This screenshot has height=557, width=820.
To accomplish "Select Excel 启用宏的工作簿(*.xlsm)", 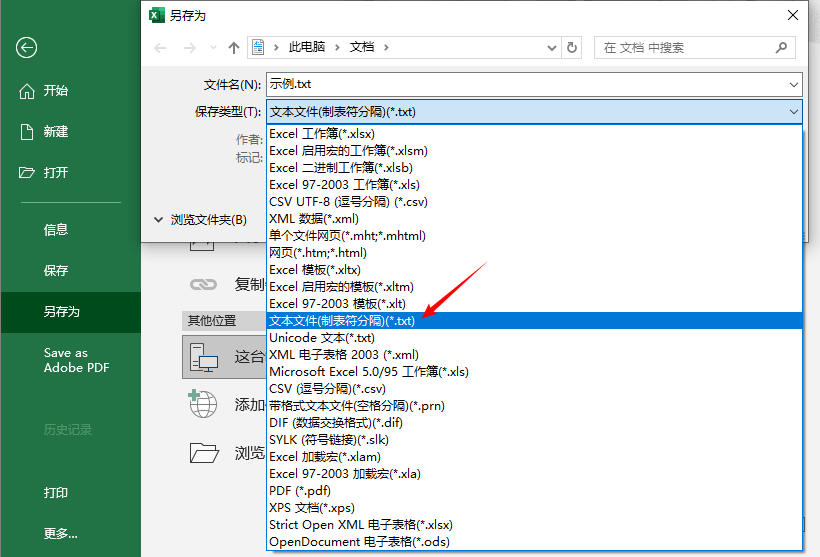I will click(534, 151).
